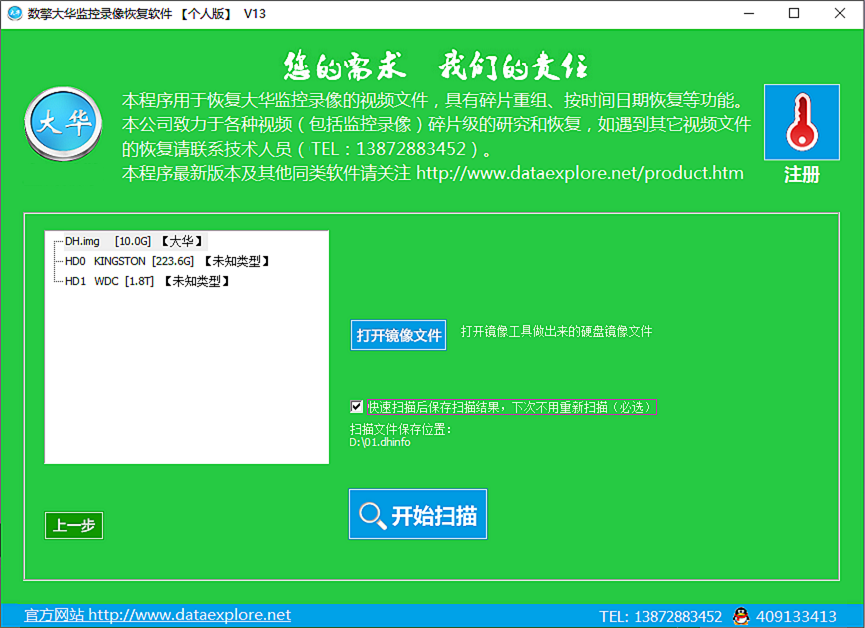Screen dimensions: 865x628
Task: Open official website link in footer
Action: click(157, 615)
